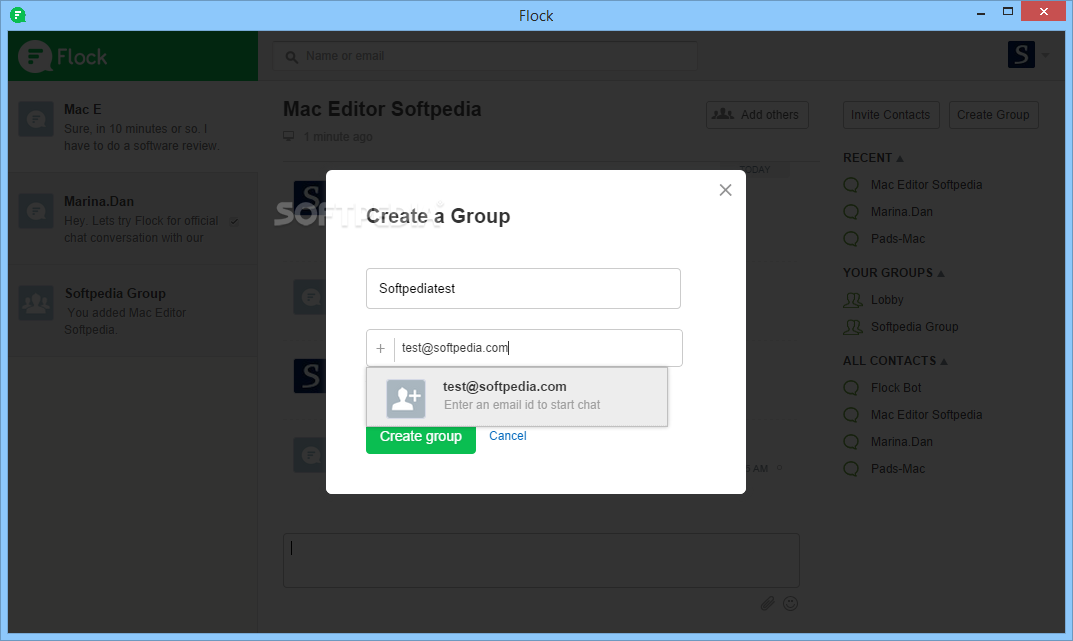Click the Flock logo in header
The height and width of the screenshot is (641, 1073).
click(63, 56)
